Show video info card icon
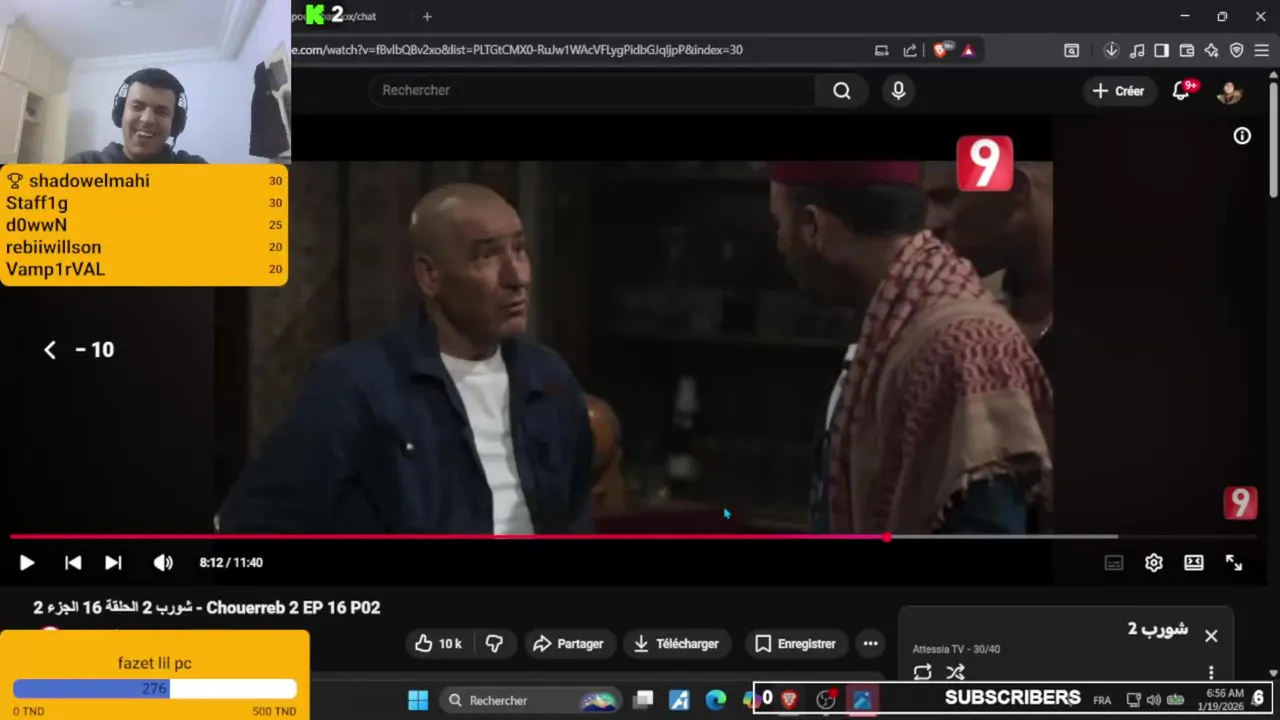The height and width of the screenshot is (720, 1280). (x=1242, y=136)
